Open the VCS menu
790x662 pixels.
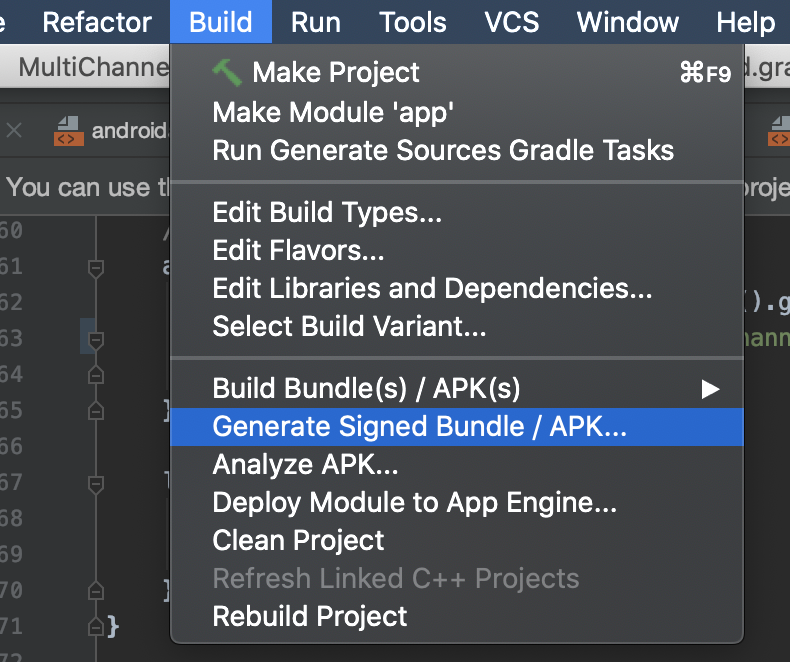click(x=511, y=22)
